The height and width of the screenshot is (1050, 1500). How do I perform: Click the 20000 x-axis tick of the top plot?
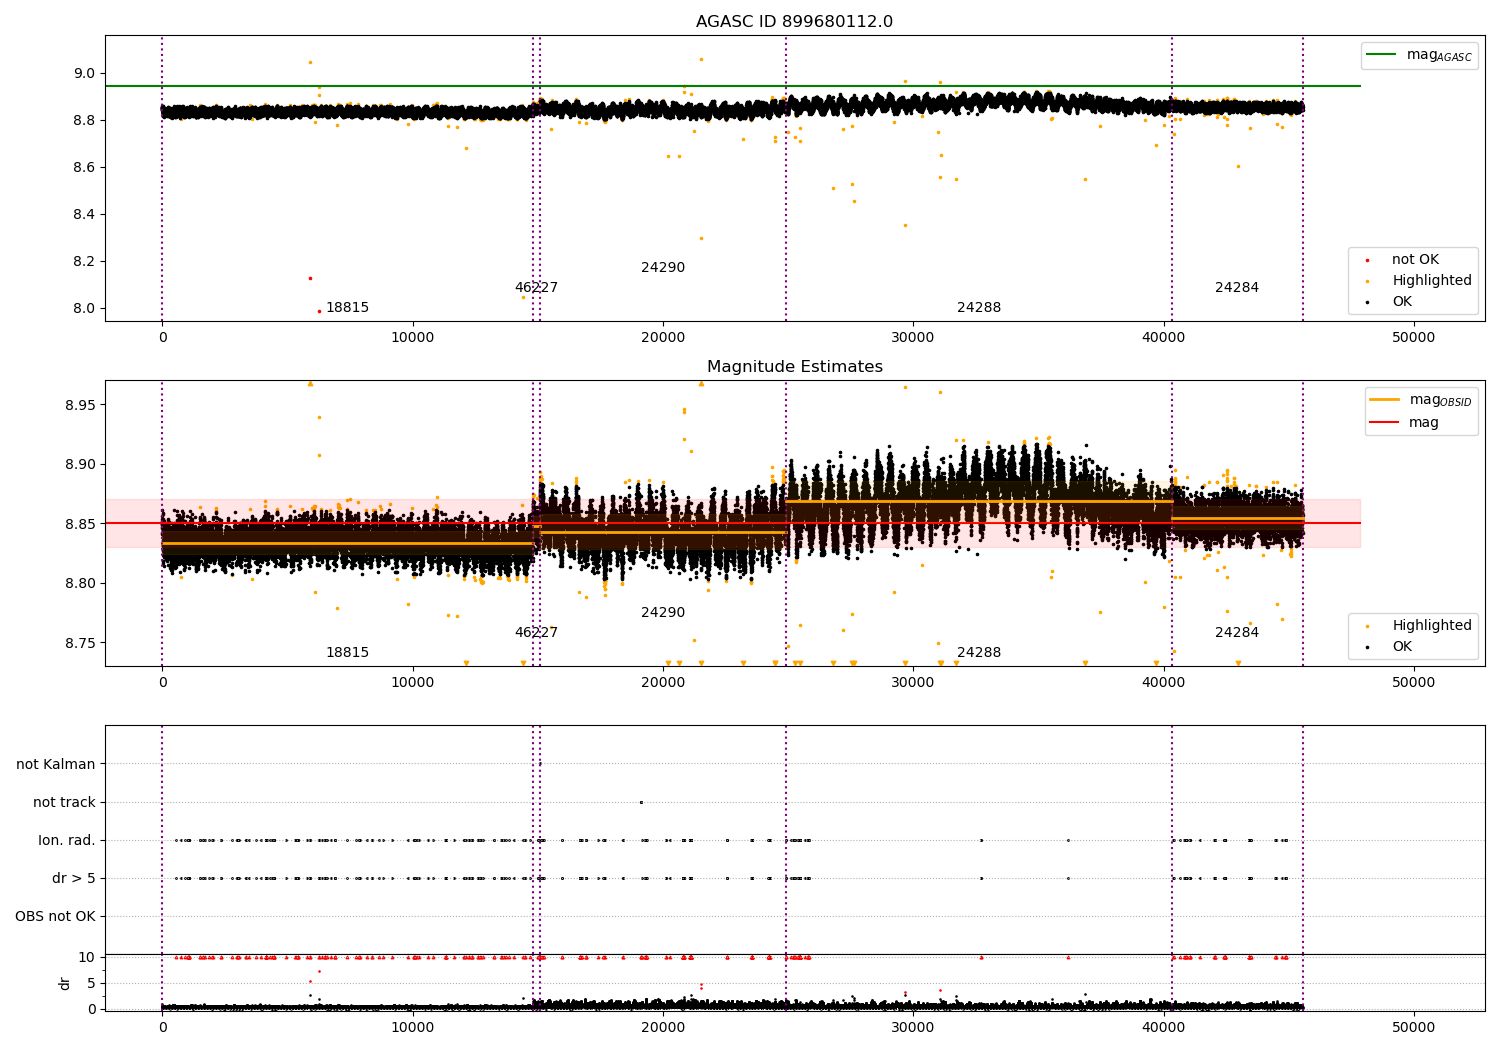point(663,337)
